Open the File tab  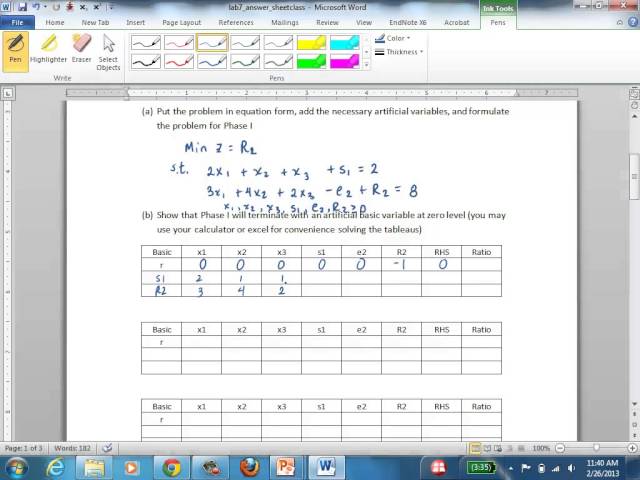pos(17,22)
